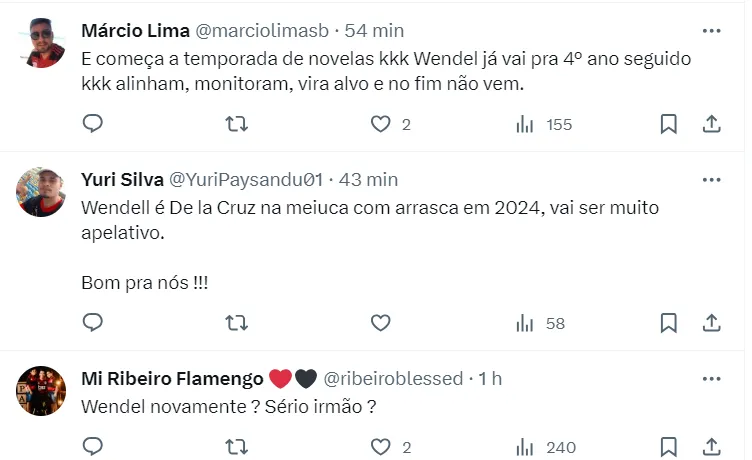Click Mi Ribeiro Flamengo's profile picture

41,391
